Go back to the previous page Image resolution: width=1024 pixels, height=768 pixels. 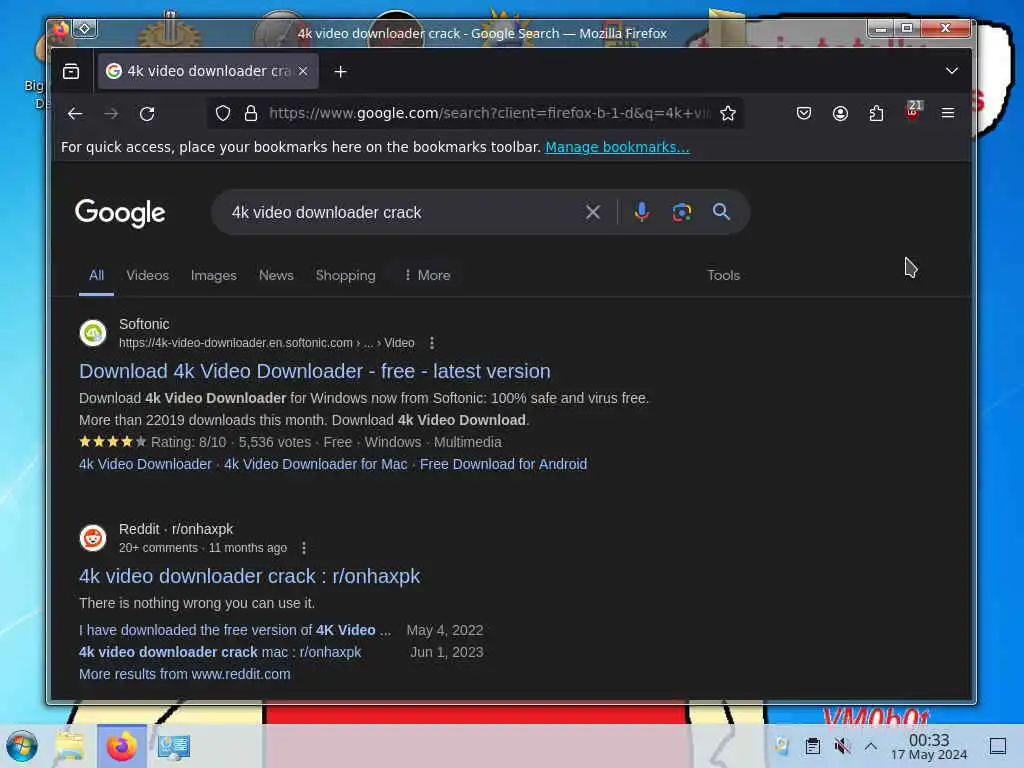coord(75,114)
